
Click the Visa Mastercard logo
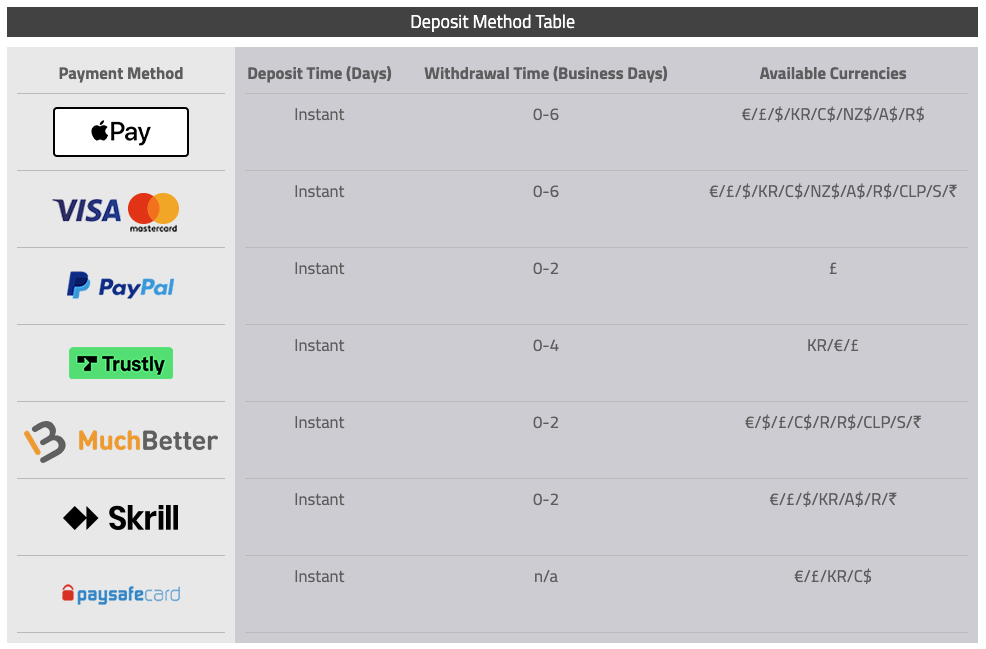(x=116, y=211)
